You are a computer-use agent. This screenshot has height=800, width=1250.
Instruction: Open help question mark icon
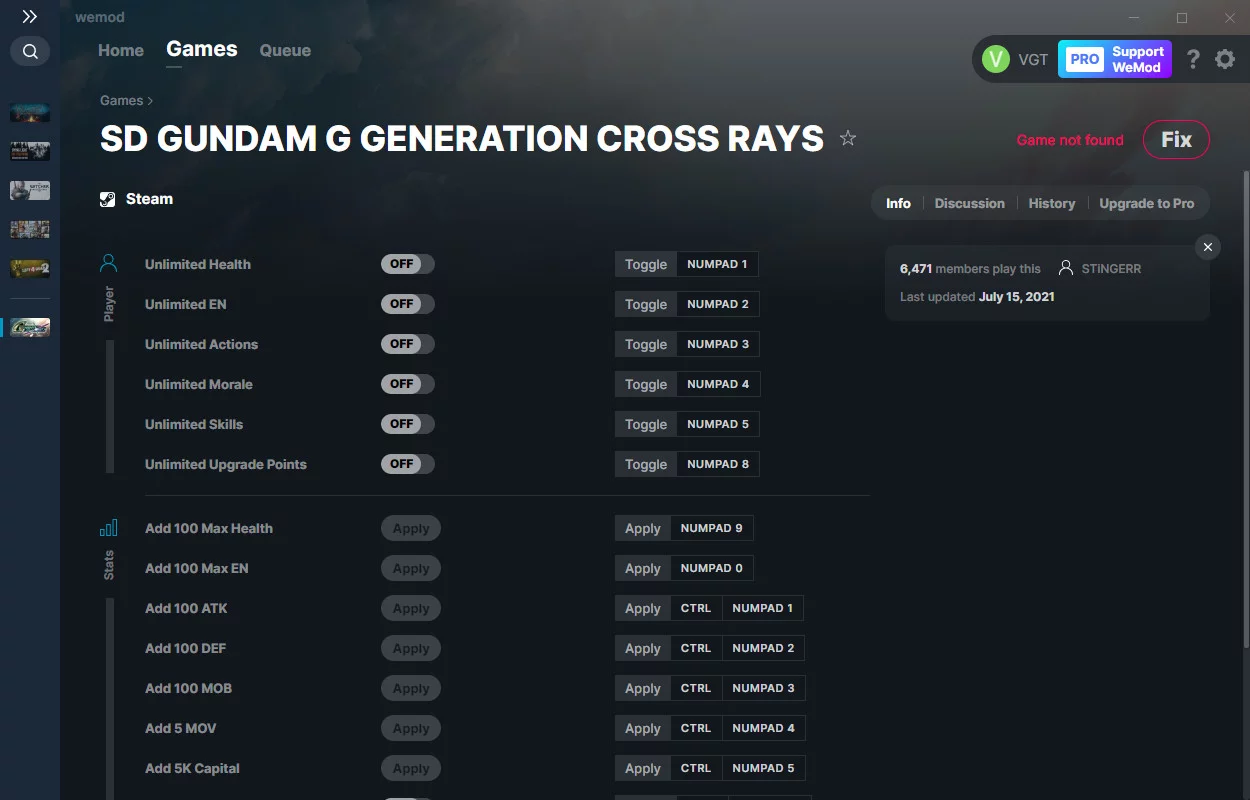pyautogui.click(x=1193, y=60)
